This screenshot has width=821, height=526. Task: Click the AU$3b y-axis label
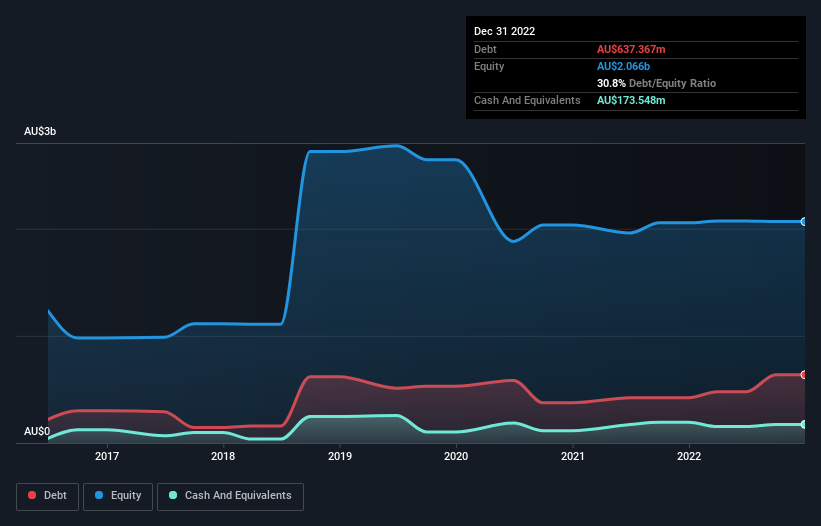point(40,131)
